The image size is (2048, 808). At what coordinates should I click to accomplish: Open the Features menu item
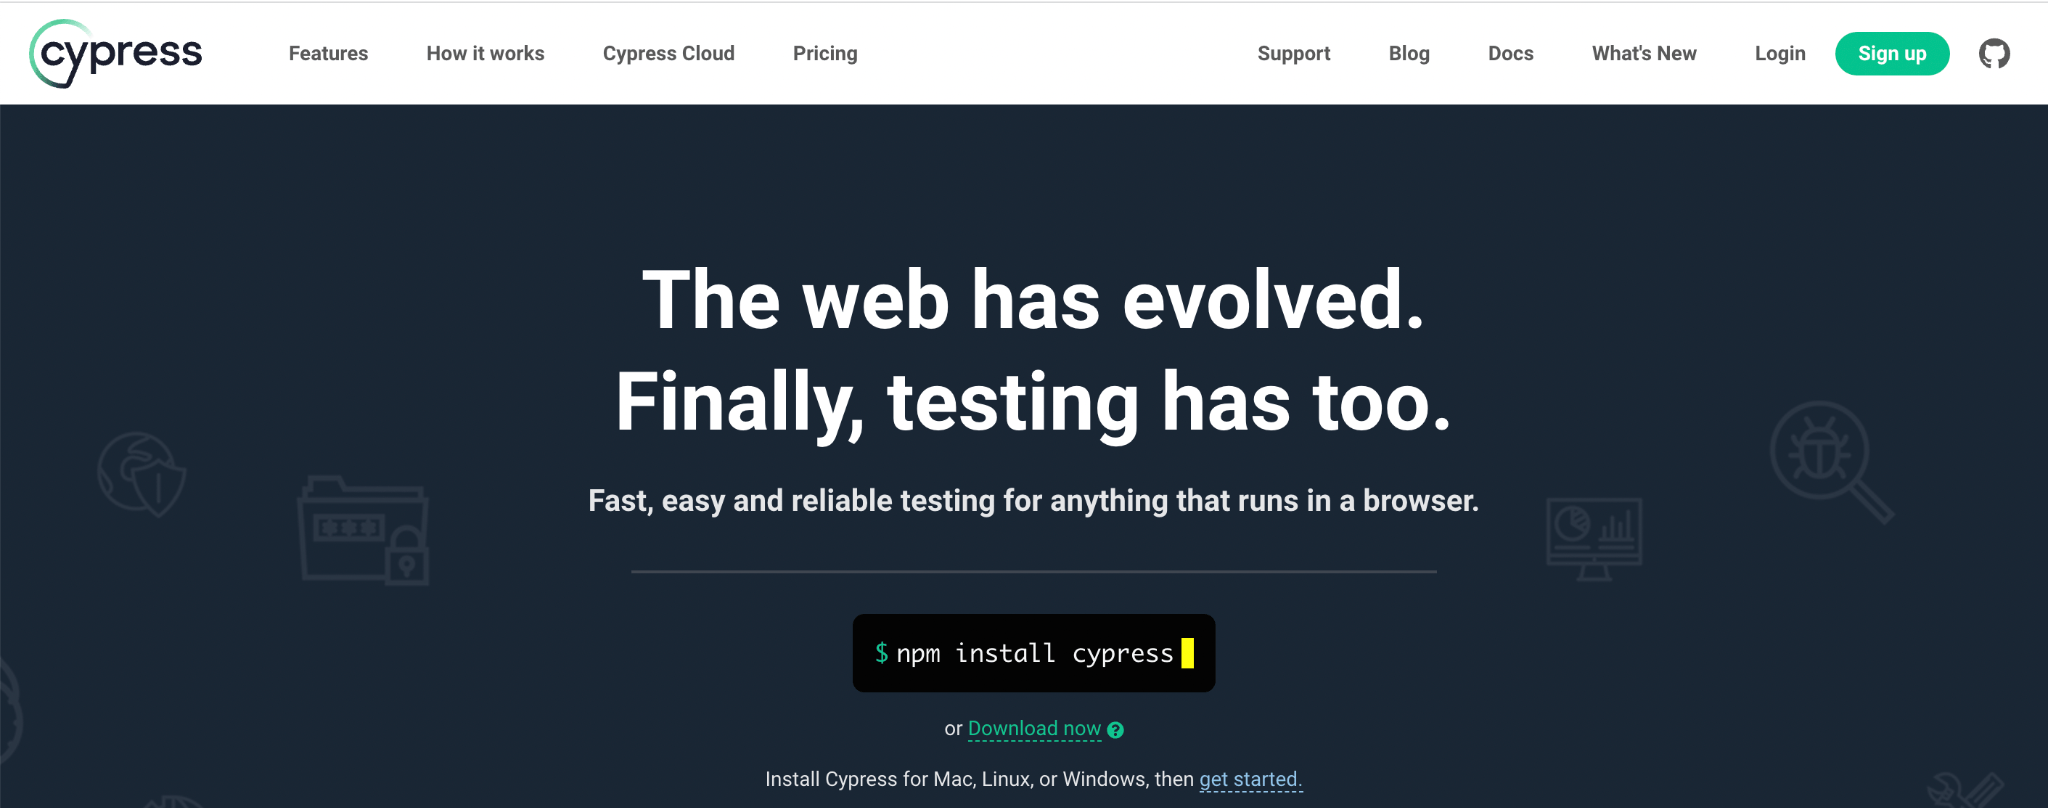click(x=328, y=54)
